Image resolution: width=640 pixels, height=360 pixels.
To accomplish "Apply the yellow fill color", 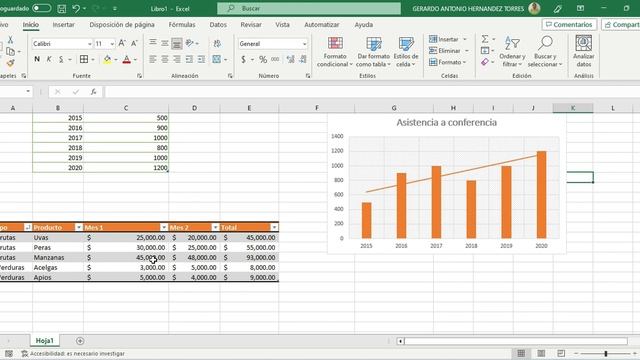I will point(107,60).
